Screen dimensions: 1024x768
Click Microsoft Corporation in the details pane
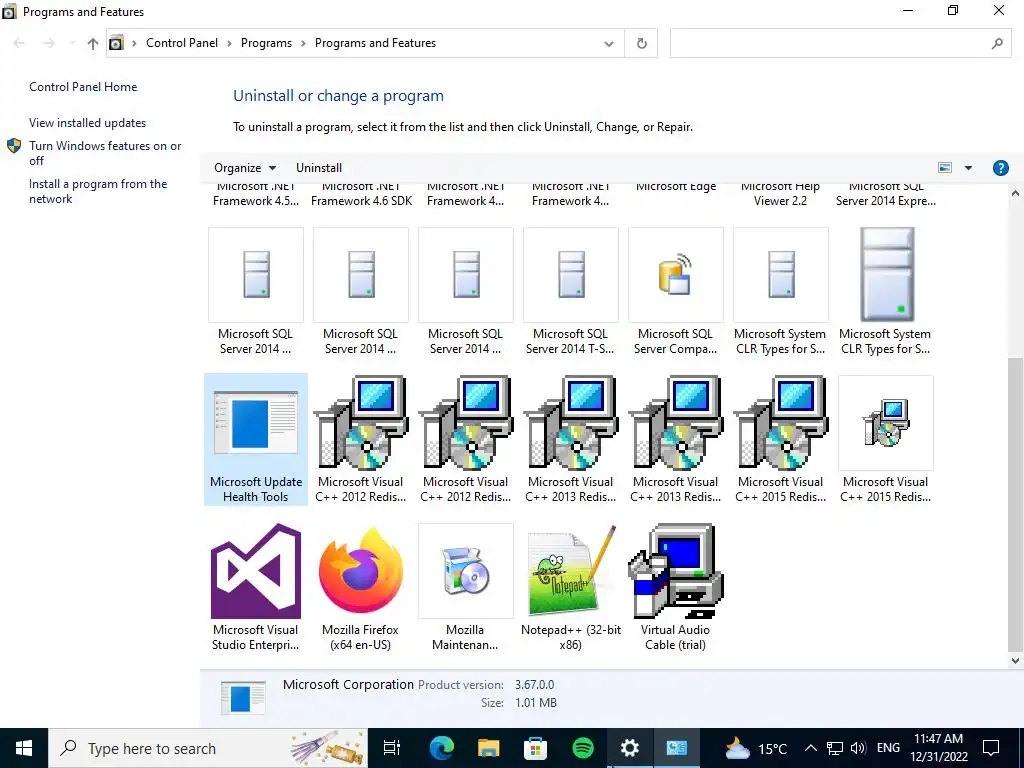348,684
